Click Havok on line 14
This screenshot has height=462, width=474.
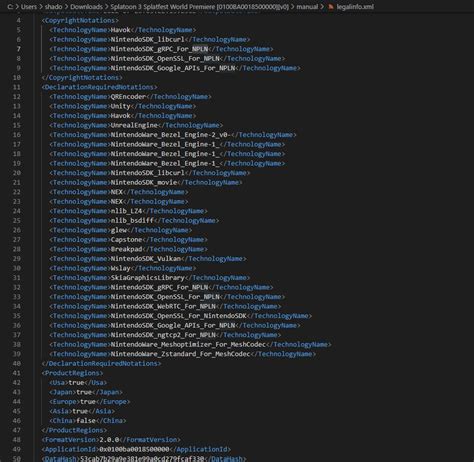[x=120, y=116]
